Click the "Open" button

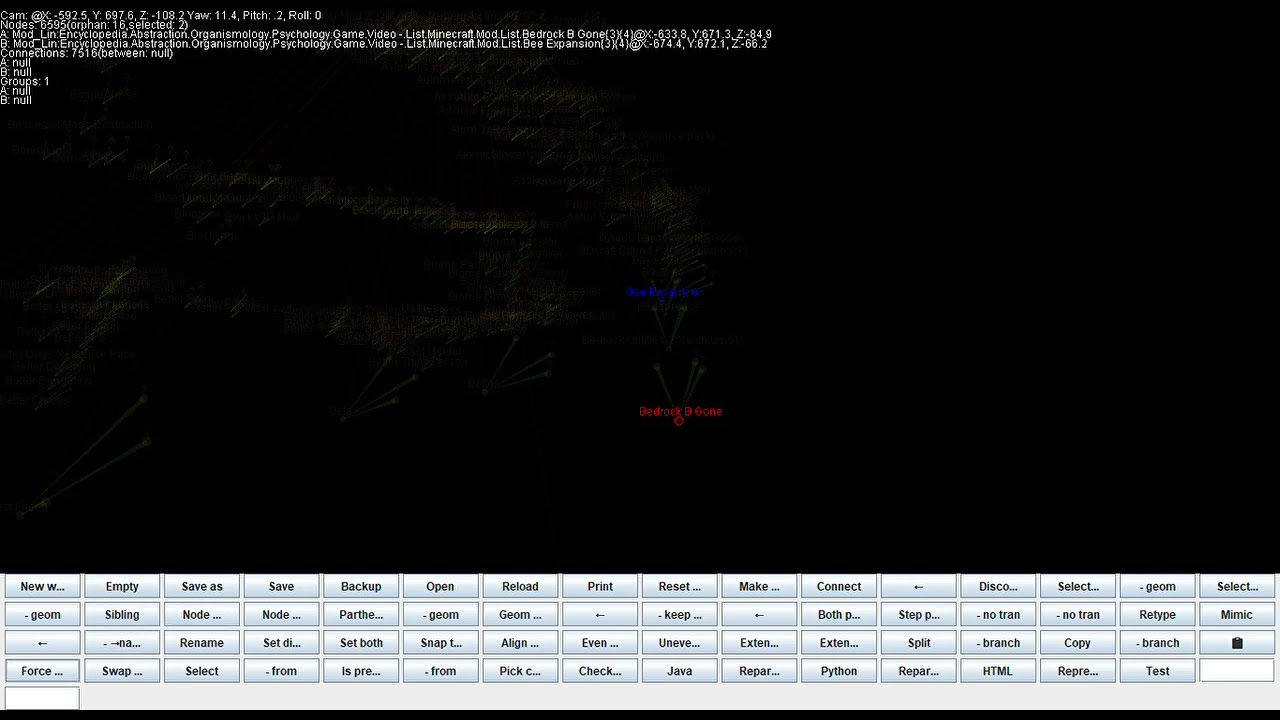pos(440,587)
